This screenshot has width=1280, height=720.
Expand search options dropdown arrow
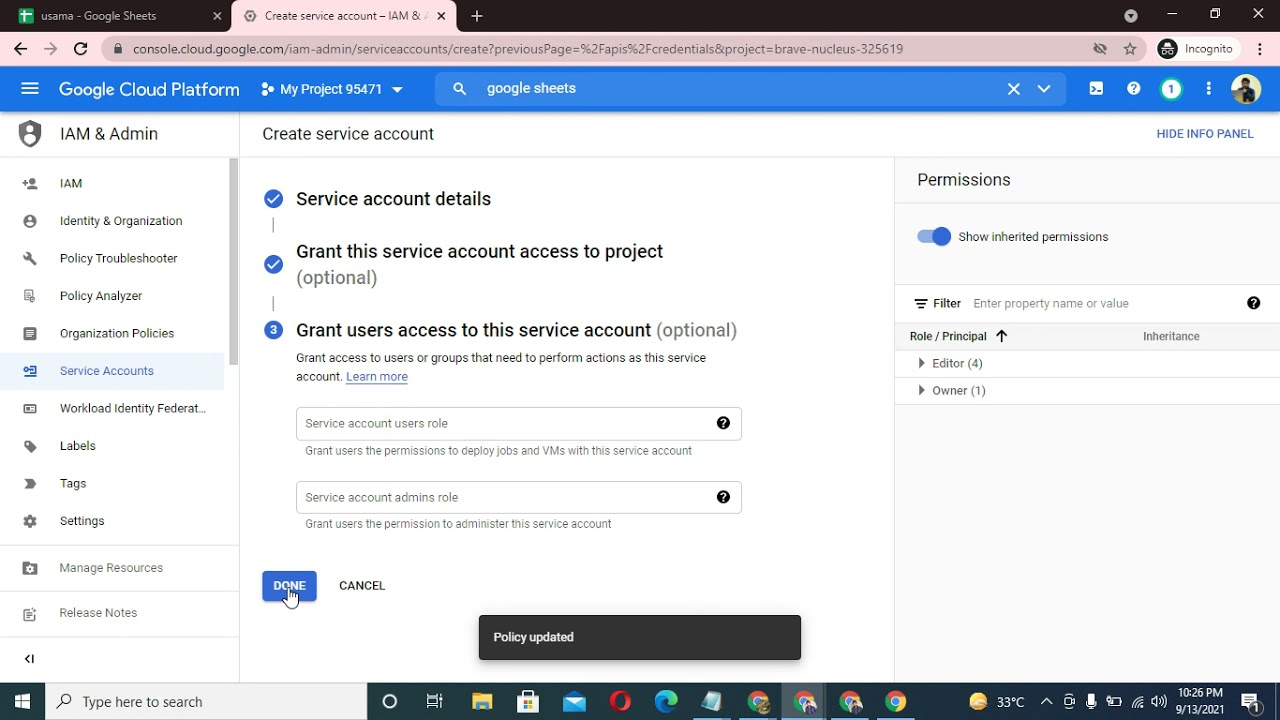(x=1044, y=89)
